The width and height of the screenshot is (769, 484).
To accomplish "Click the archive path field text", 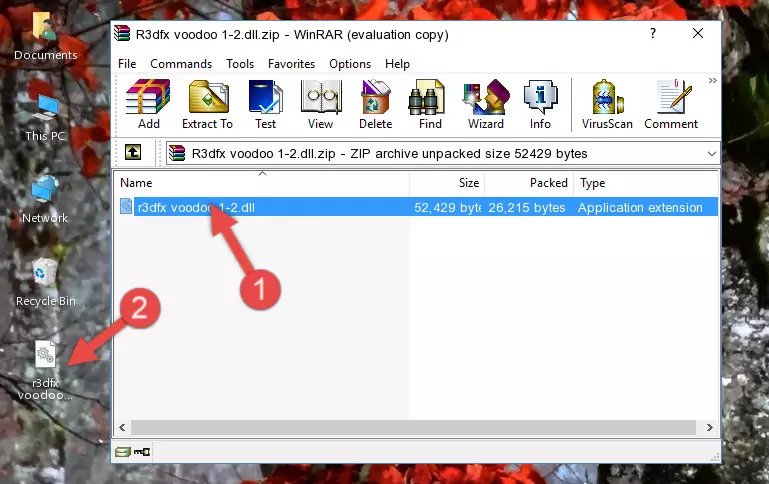I will (x=389, y=154).
